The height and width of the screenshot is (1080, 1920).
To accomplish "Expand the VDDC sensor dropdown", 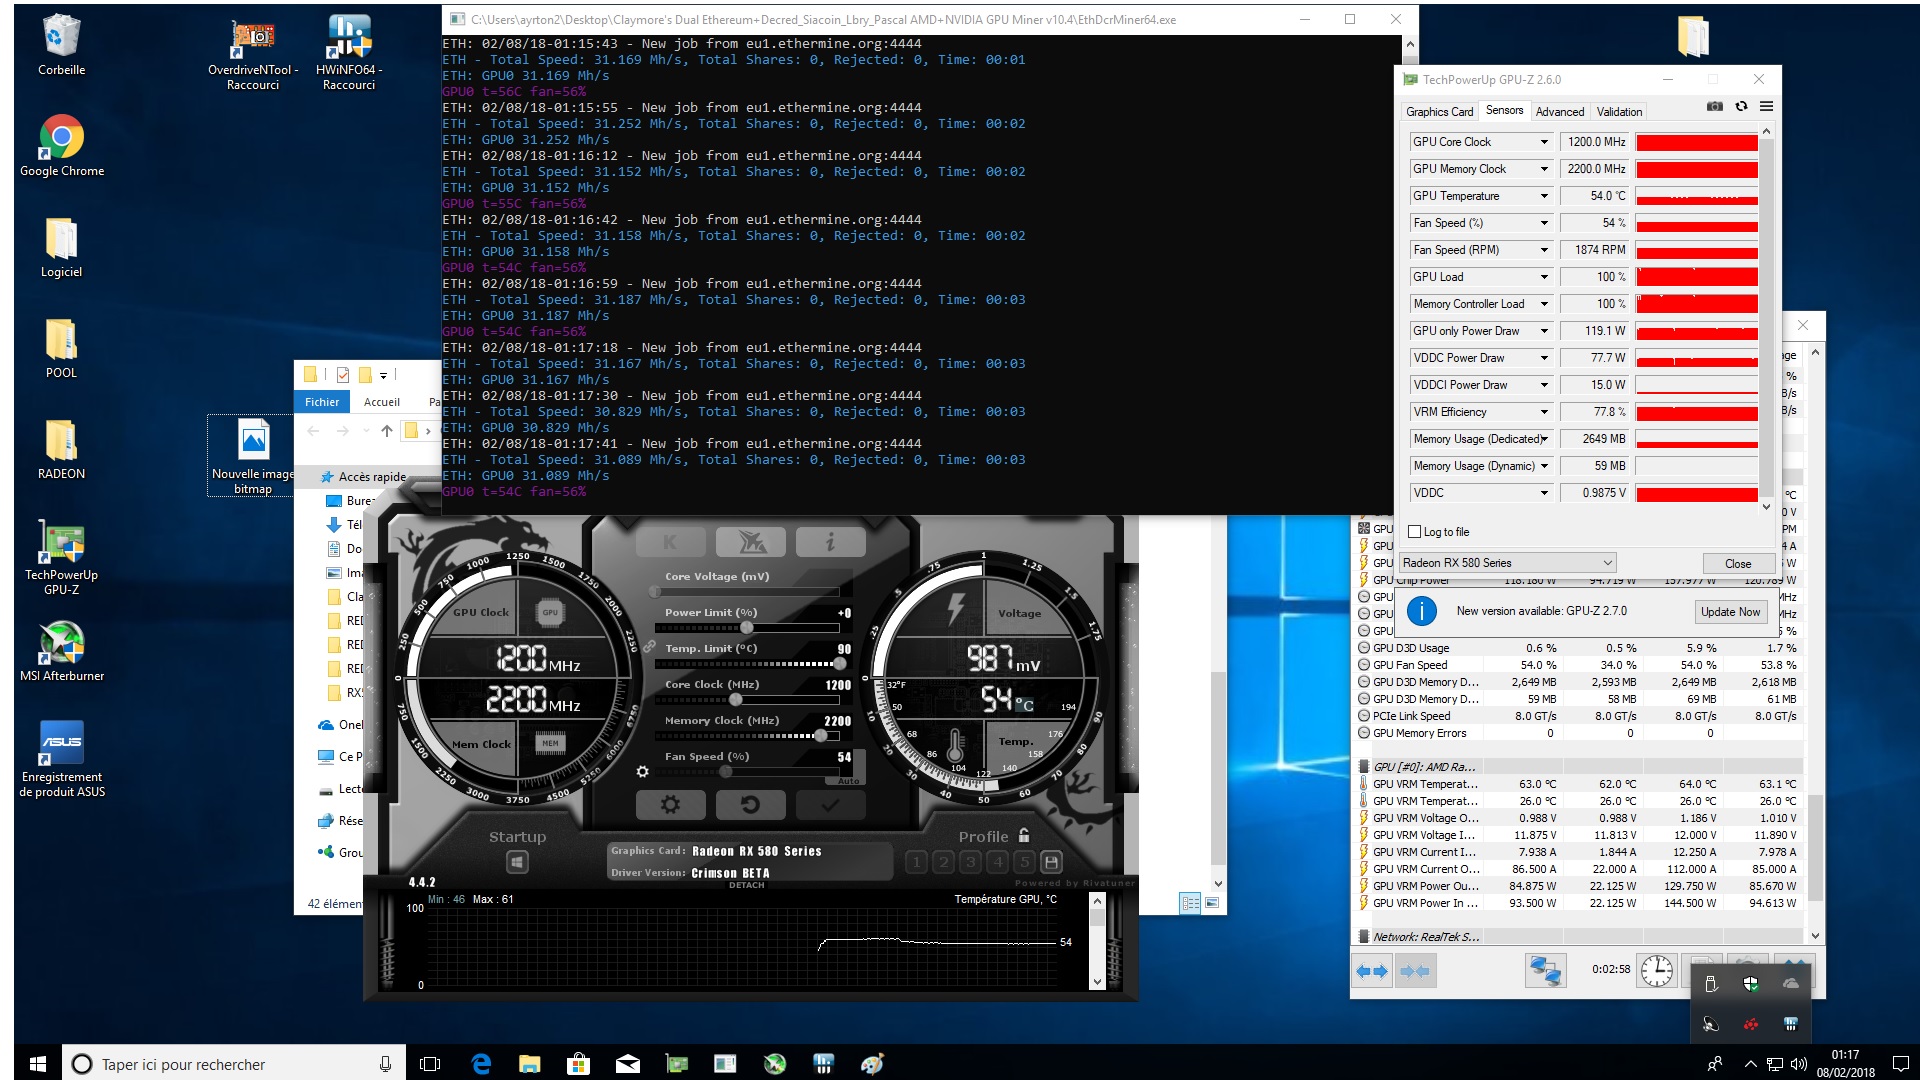I will [x=1544, y=493].
